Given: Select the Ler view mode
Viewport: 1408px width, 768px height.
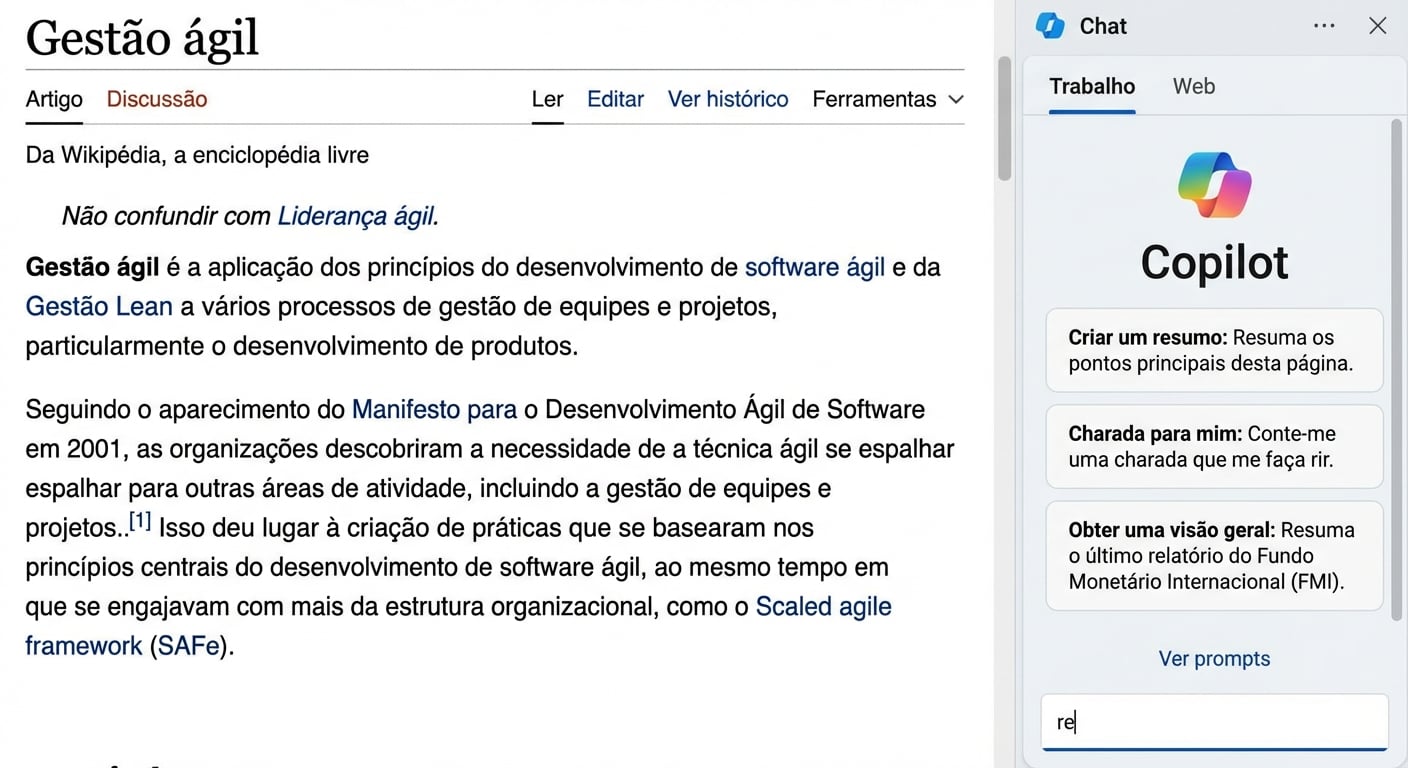Looking at the screenshot, I should click(x=547, y=98).
